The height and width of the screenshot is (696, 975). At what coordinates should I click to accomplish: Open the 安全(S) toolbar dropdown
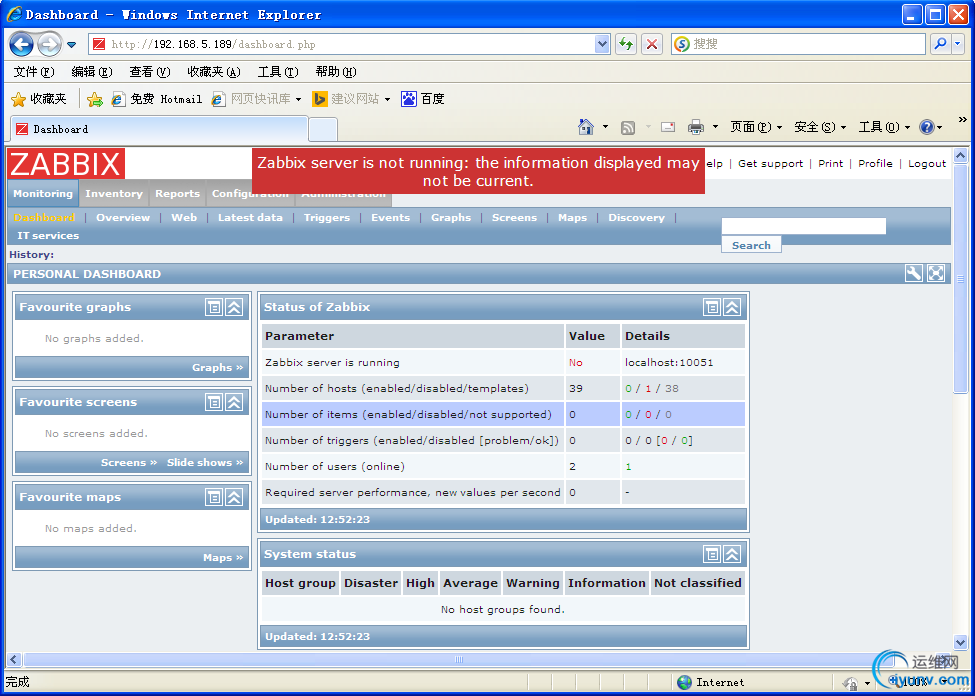pos(820,127)
